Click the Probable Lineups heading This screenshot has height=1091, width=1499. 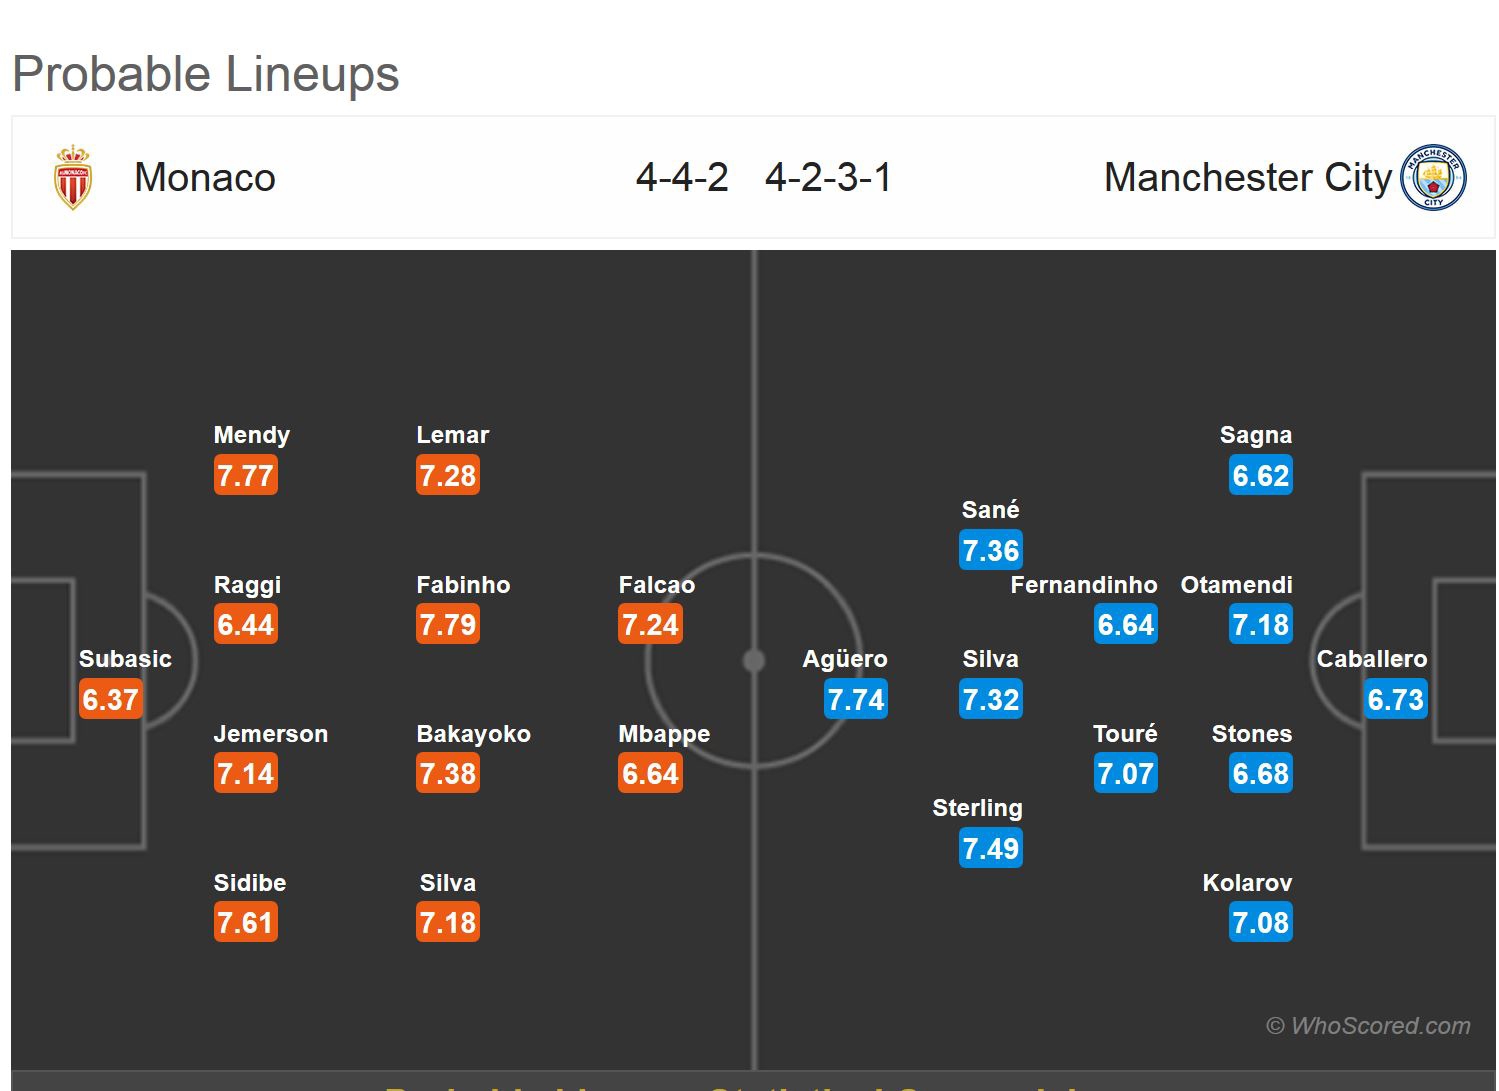pyautogui.click(x=206, y=74)
